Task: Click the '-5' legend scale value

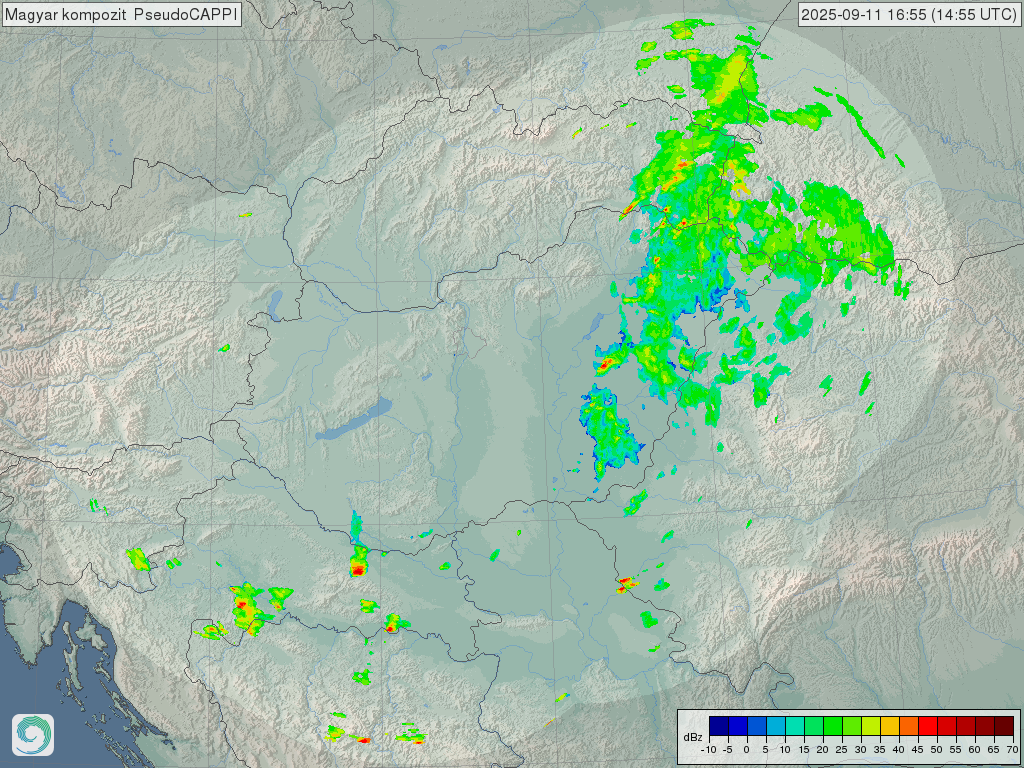Action: (728, 750)
